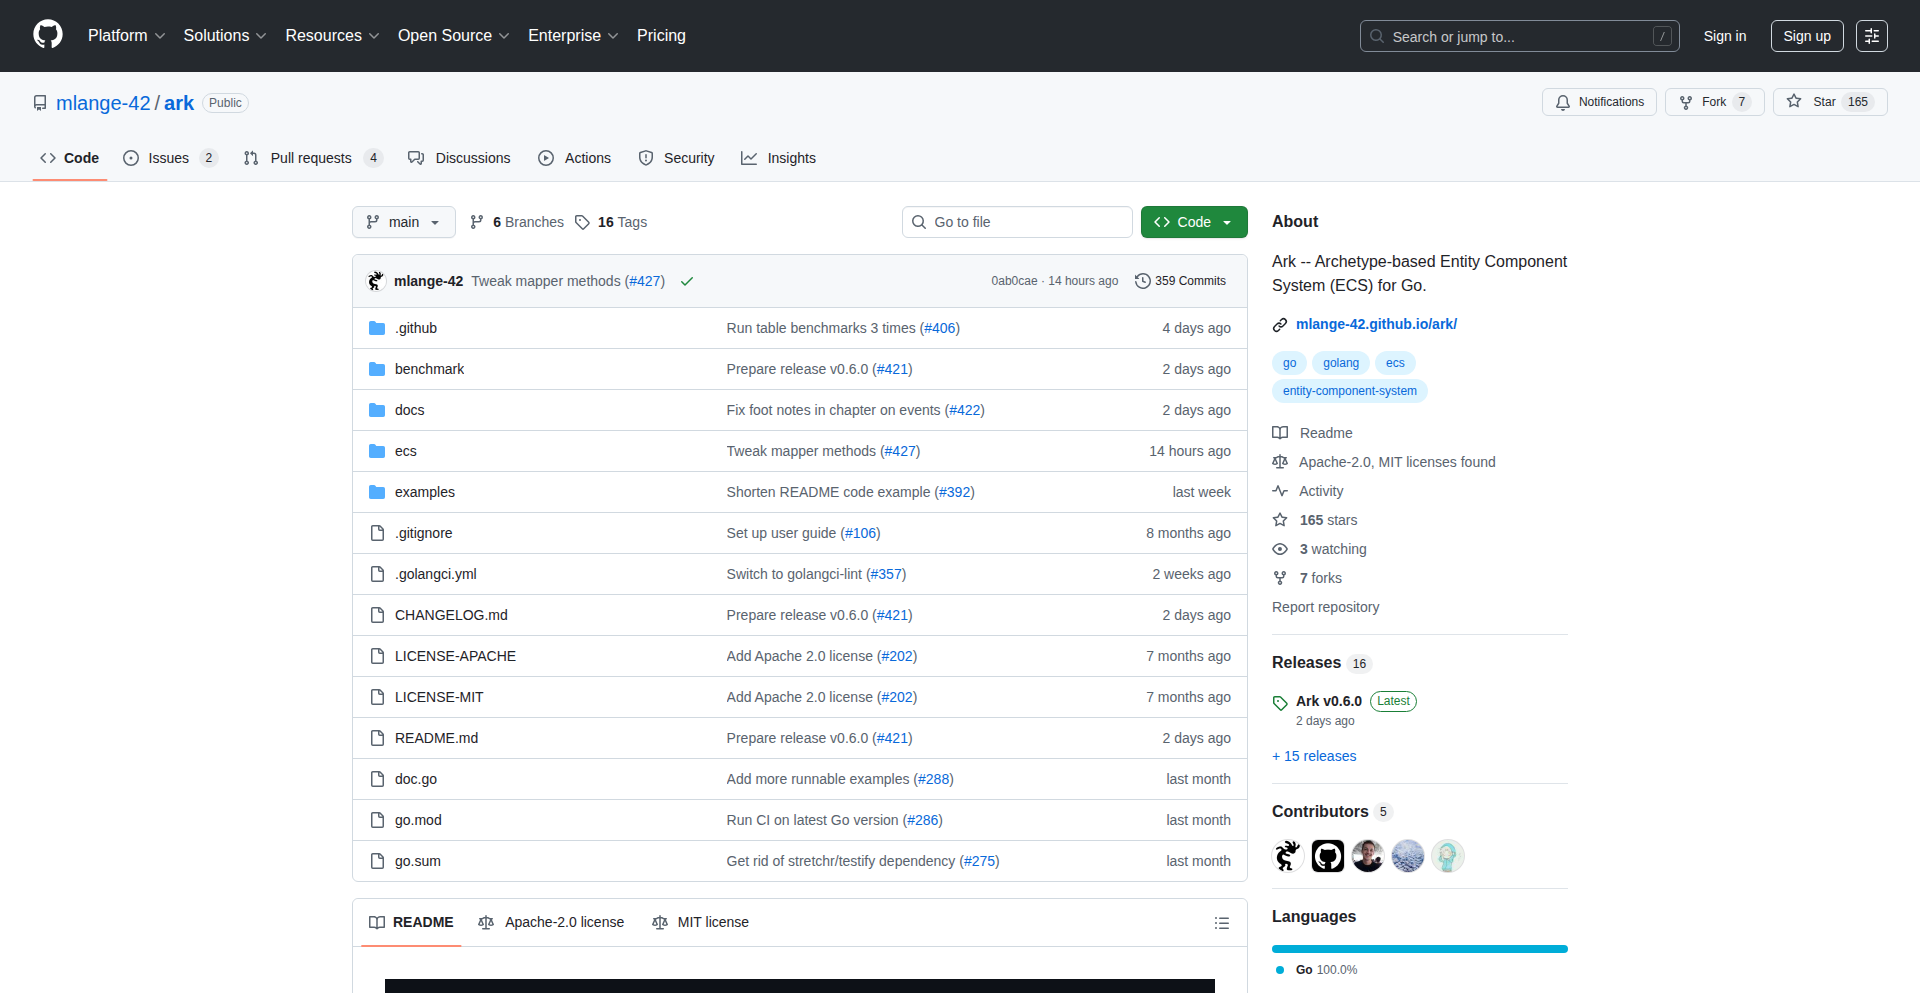Switch to the Issues tab
The image size is (1920, 993).
[170, 158]
